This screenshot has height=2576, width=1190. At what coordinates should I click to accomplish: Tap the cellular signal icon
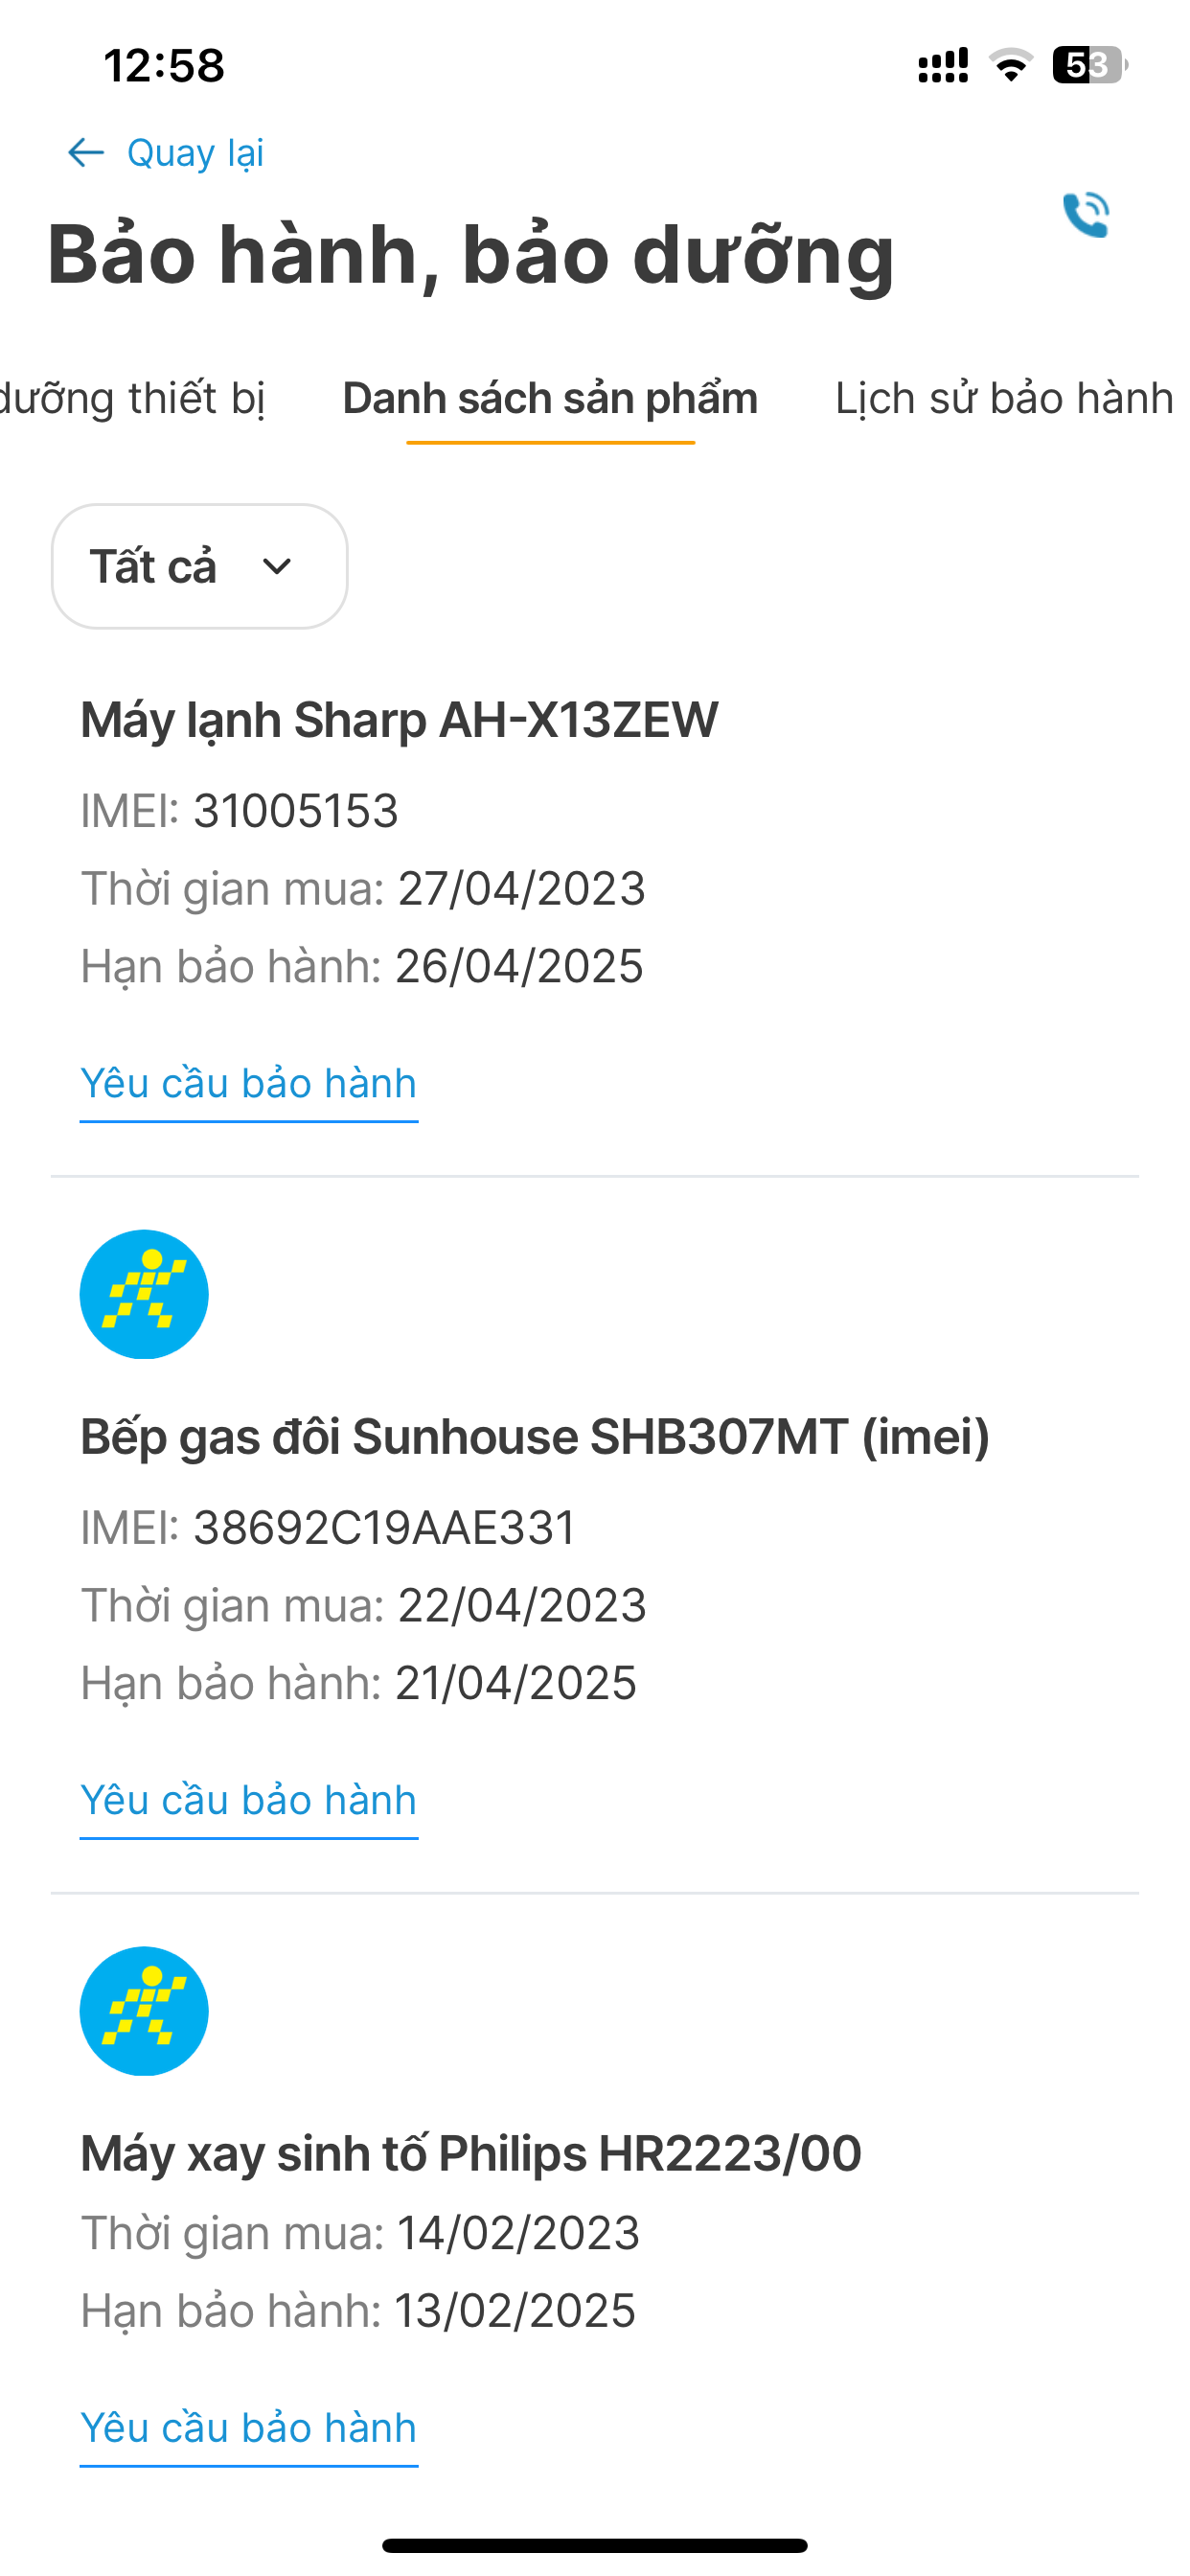coord(943,66)
